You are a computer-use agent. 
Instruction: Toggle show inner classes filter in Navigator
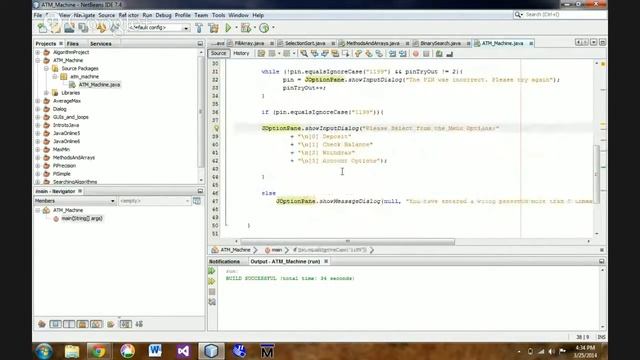tap(96, 324)
